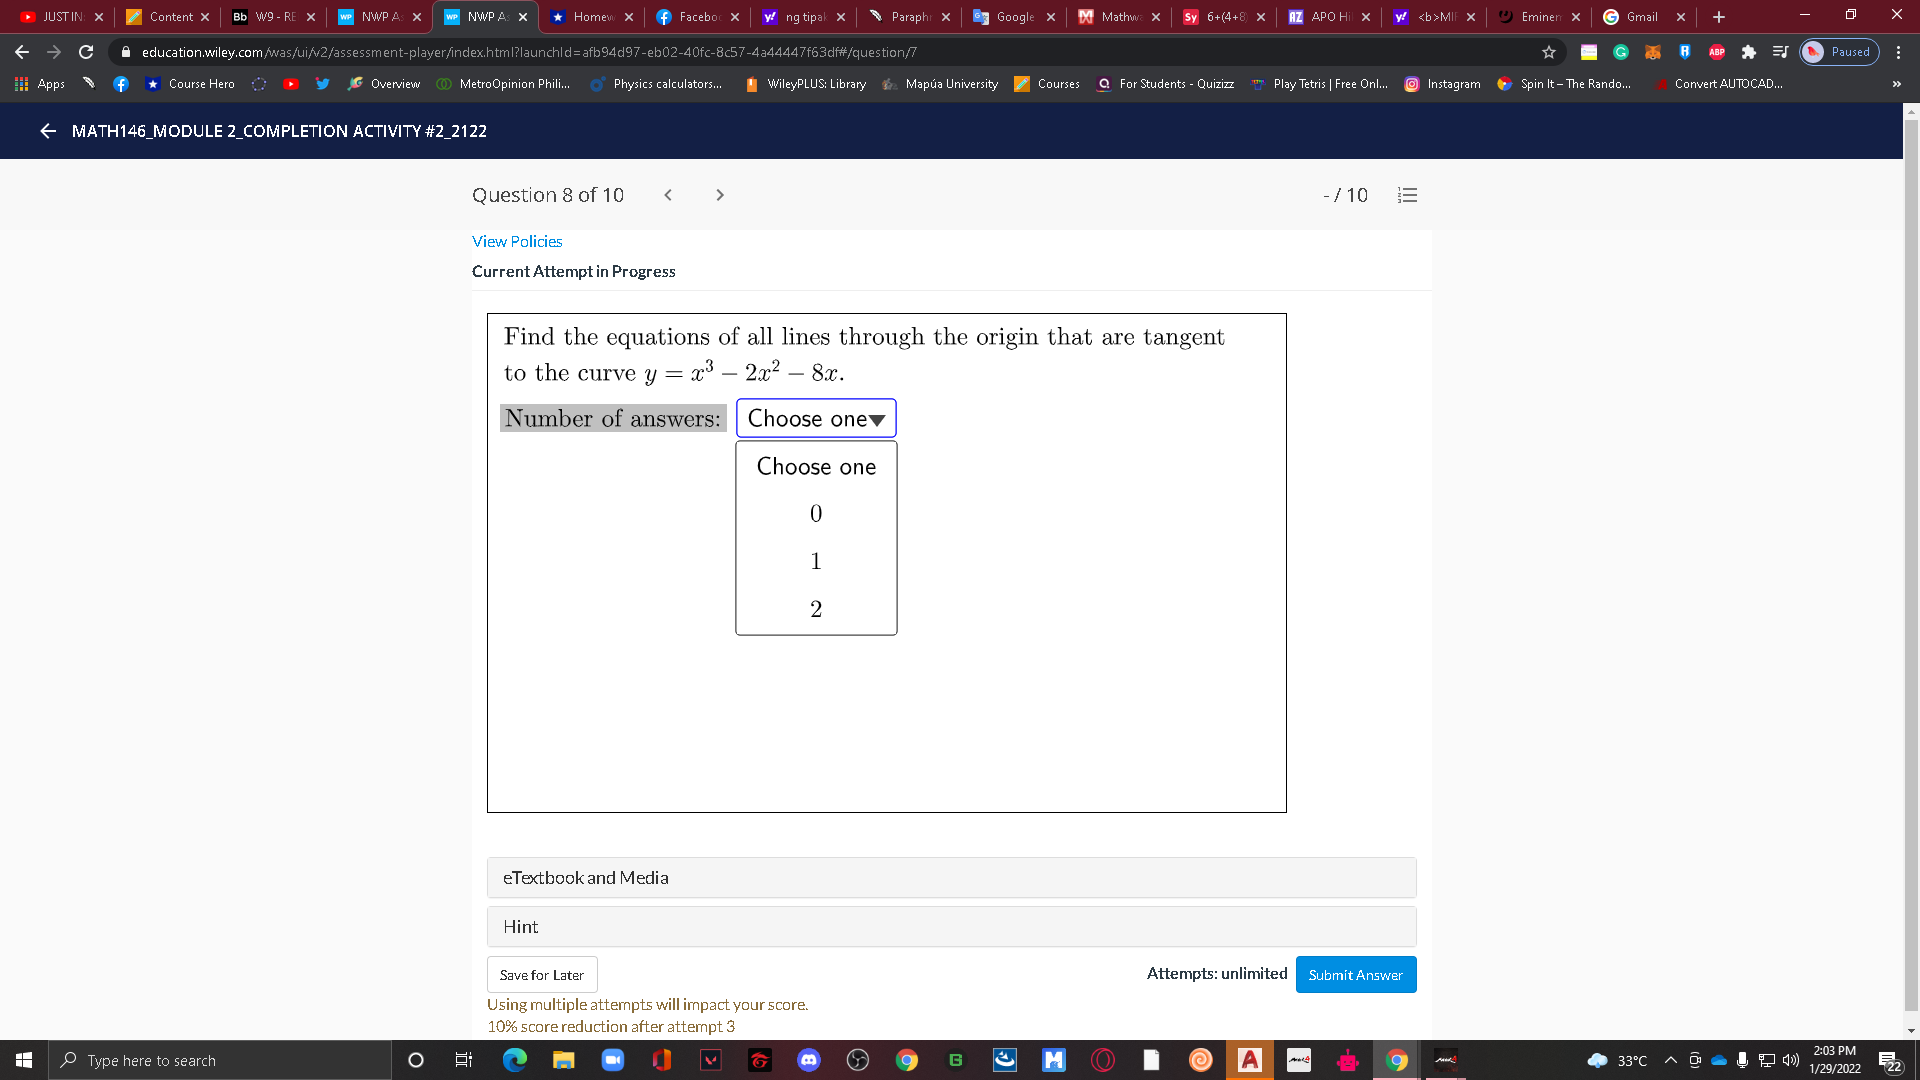Screen dimensions: 1920x1080
Task: Open the browser extensions puzzle icon
Action: (x=1749, y=52)
